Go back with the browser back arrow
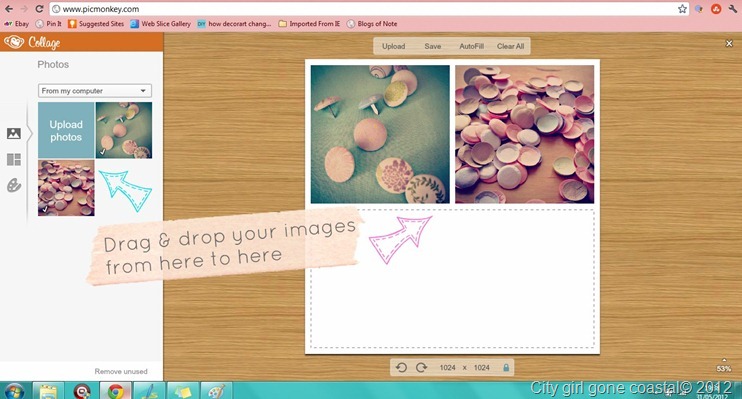 pos(9,9)
